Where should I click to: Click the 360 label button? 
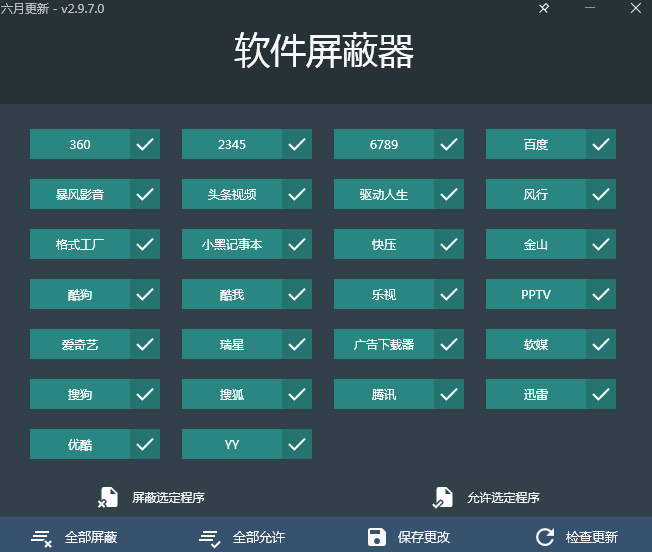click(x=80, y=144)
